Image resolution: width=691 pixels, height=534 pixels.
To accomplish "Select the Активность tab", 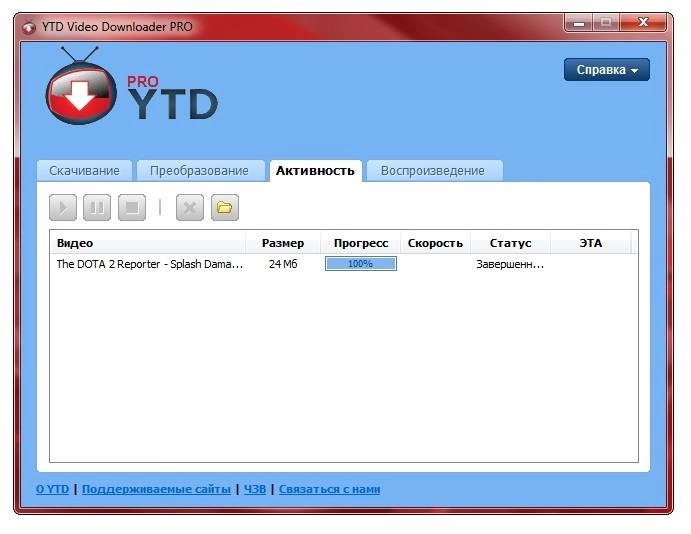I will tap(315, 171).
